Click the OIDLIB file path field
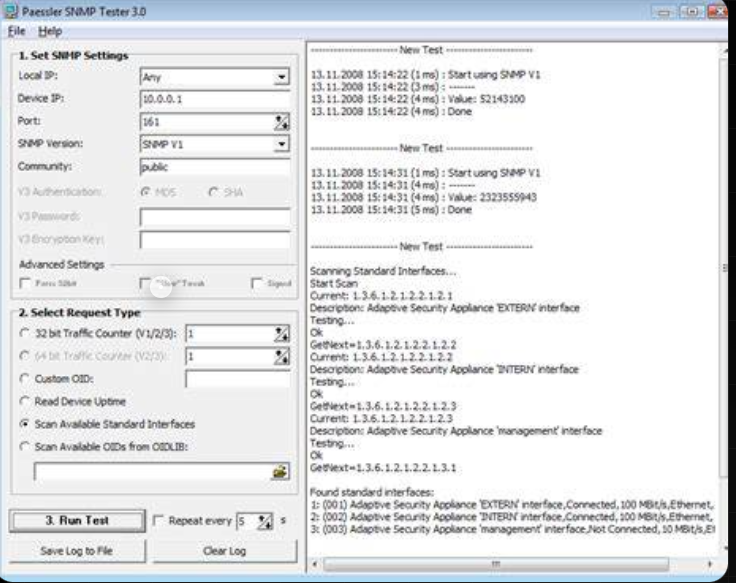This screenshot has height=583, width=736. click(153, 472)
